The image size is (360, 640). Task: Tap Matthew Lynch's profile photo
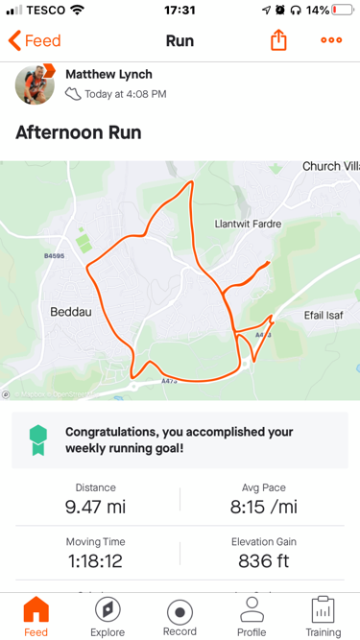click(35, 85)
